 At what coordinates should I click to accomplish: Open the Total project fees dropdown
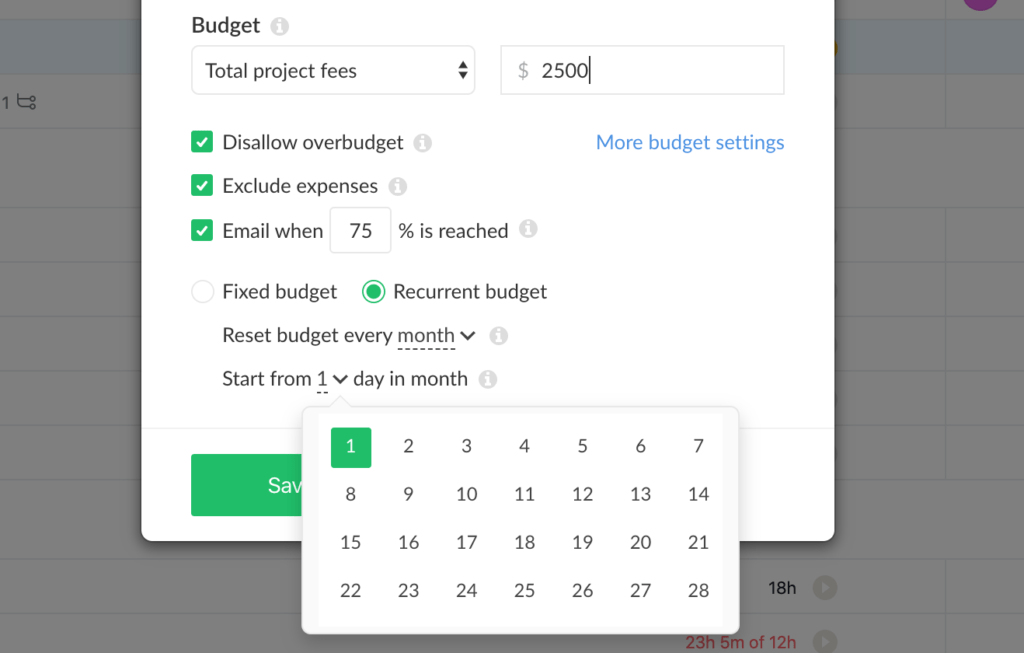[x=332, y=70]
